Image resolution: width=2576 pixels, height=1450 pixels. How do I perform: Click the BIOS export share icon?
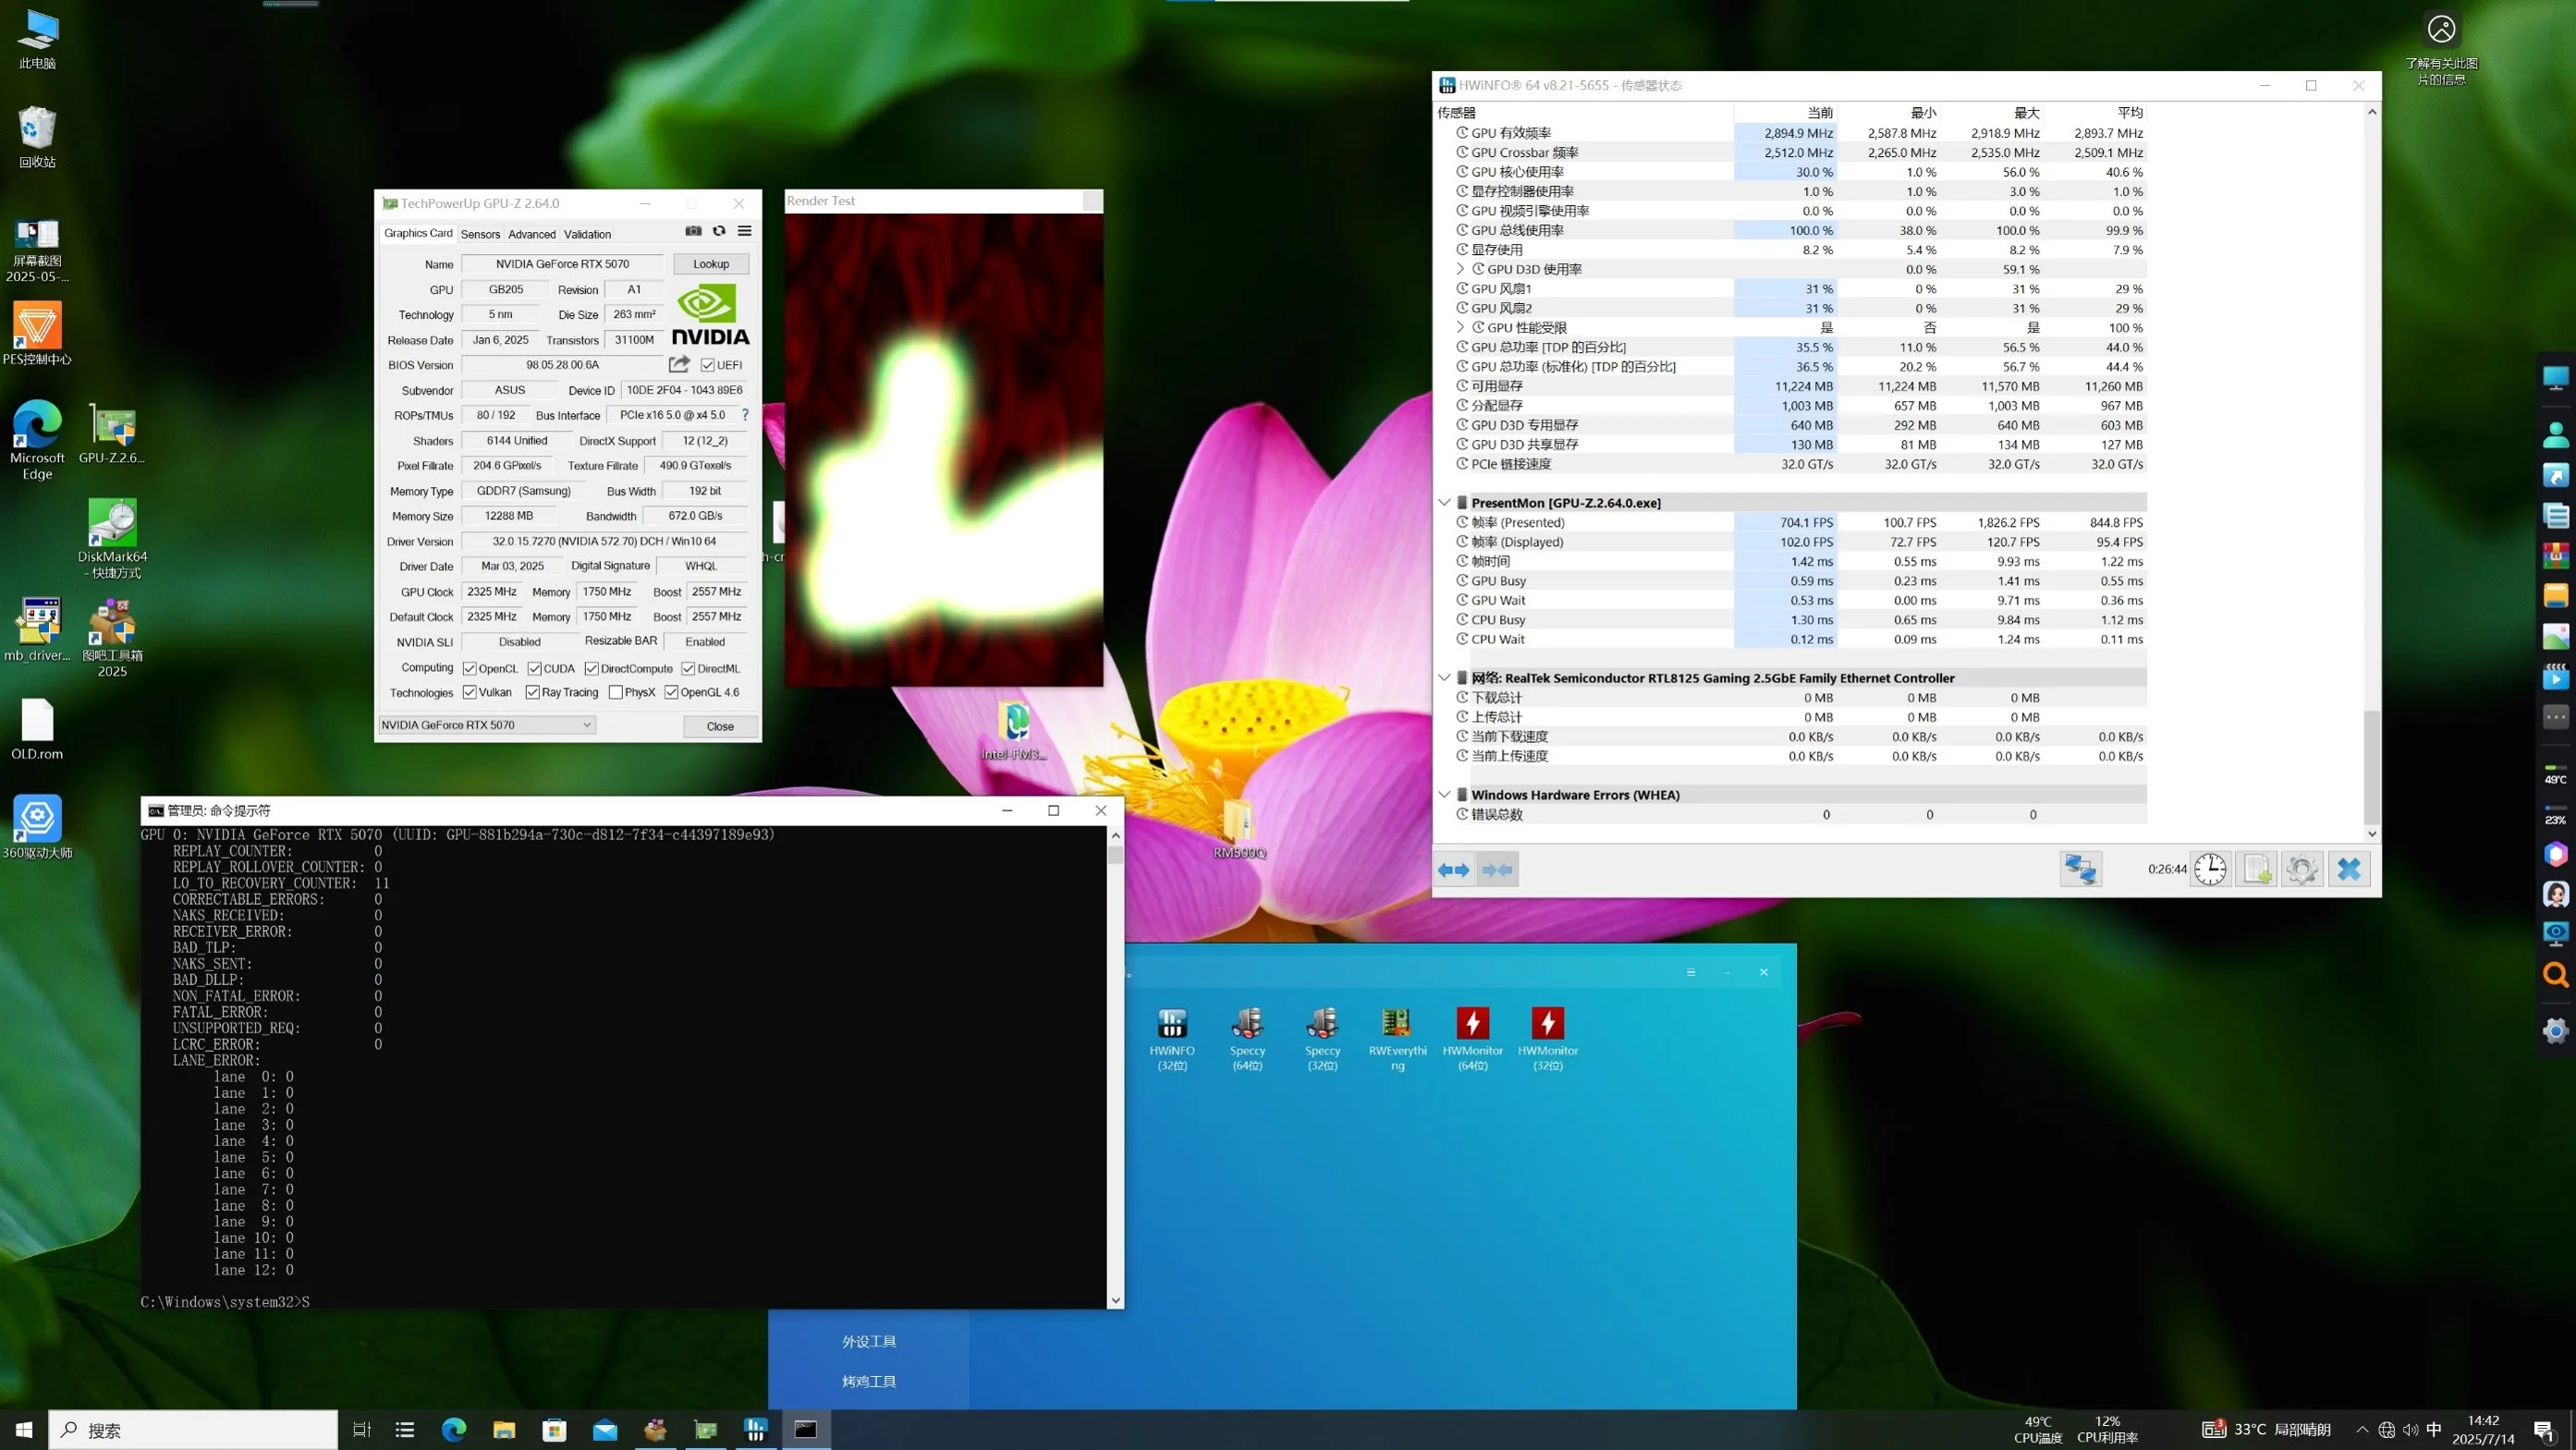679,365
